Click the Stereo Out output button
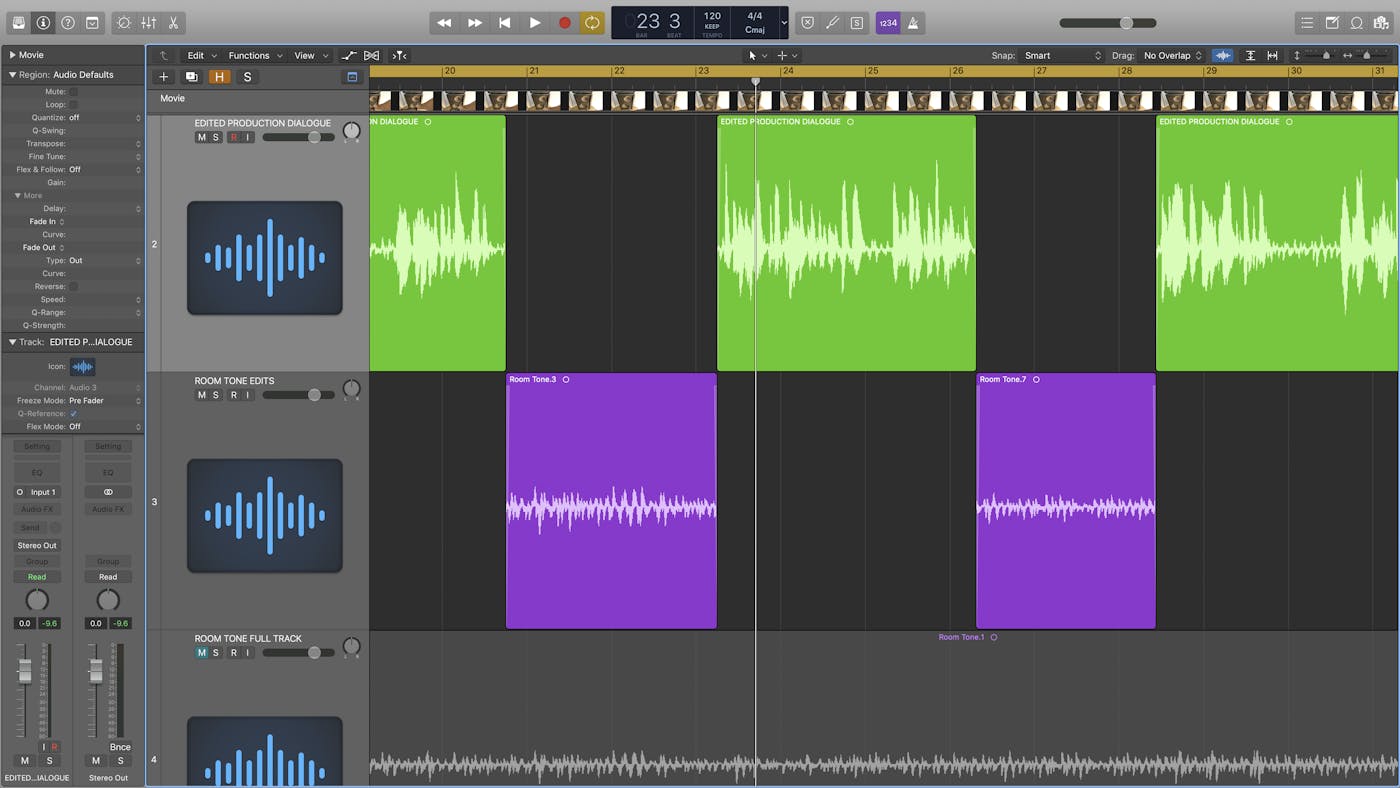The height and width of the screenshot is (788, 1400). click(x=37, y=545)
